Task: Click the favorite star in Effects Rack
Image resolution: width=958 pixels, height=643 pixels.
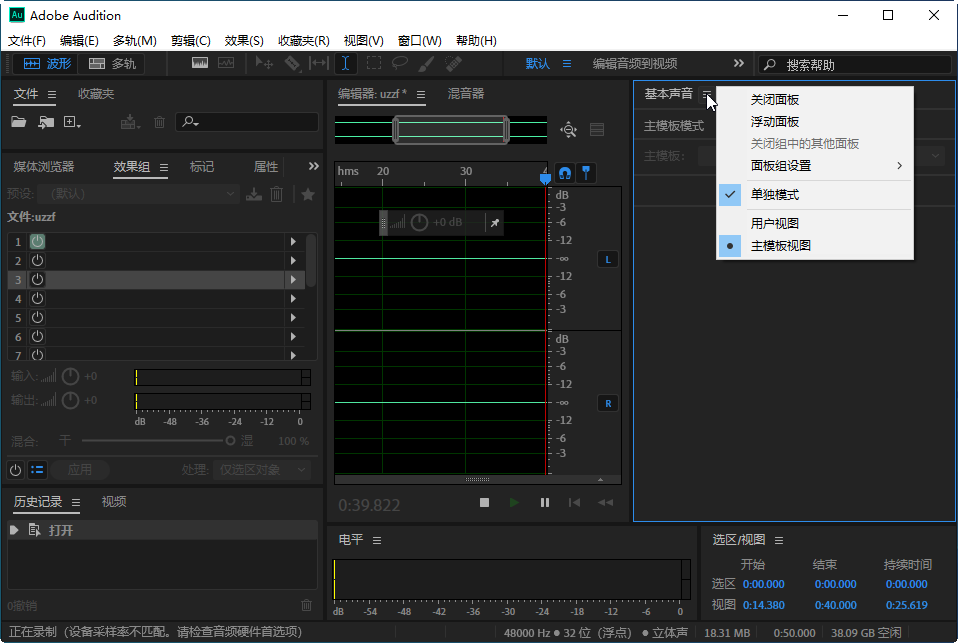Action: click(308, 194)
